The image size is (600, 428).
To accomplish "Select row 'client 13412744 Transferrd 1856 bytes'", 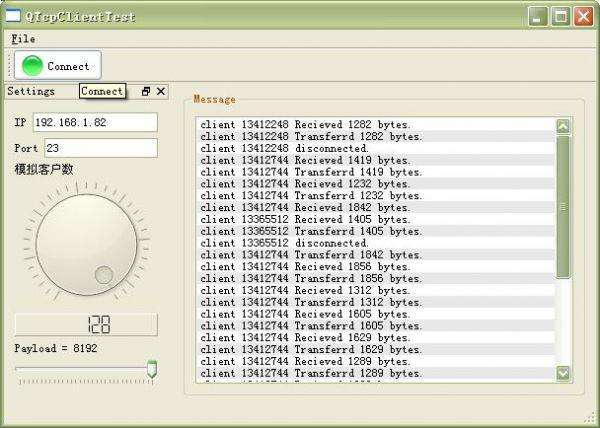I will [375, 279].
